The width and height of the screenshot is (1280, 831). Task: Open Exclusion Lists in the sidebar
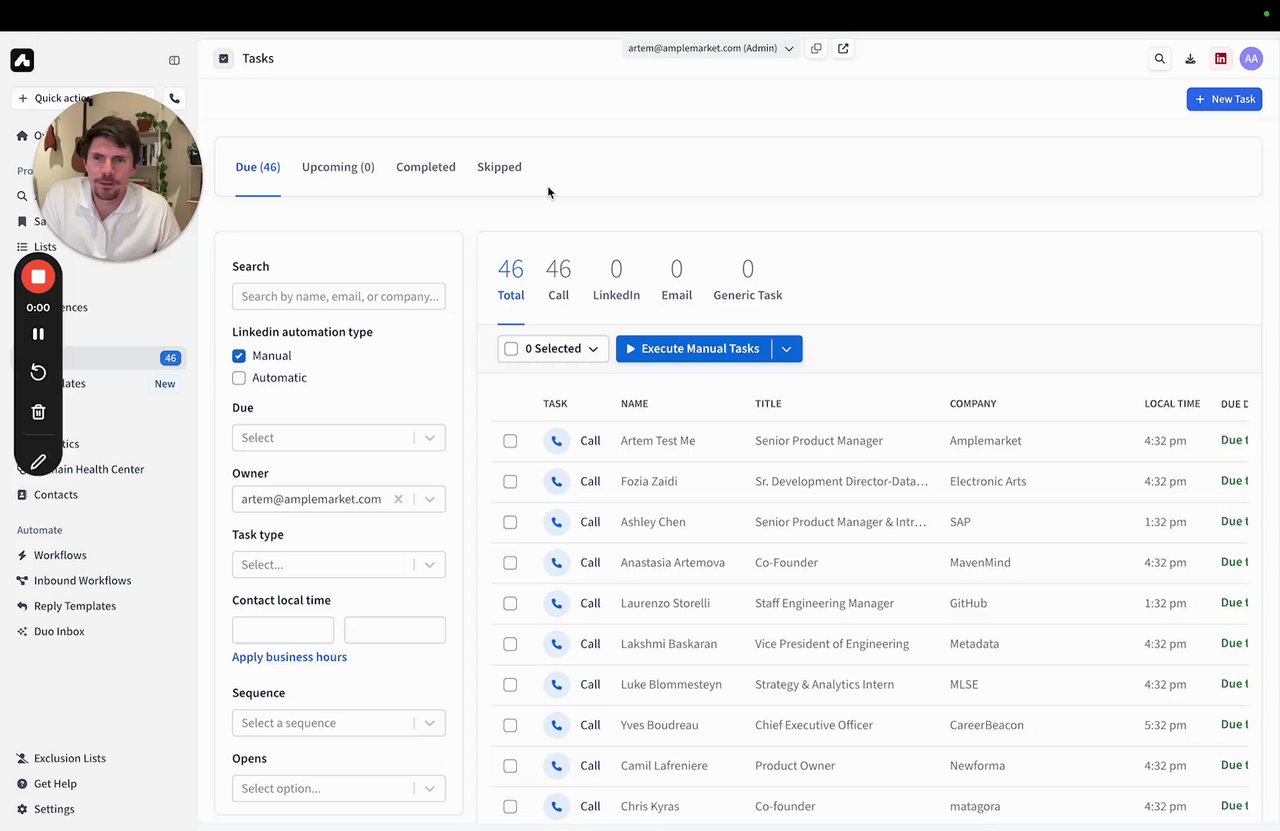(70, 758)
